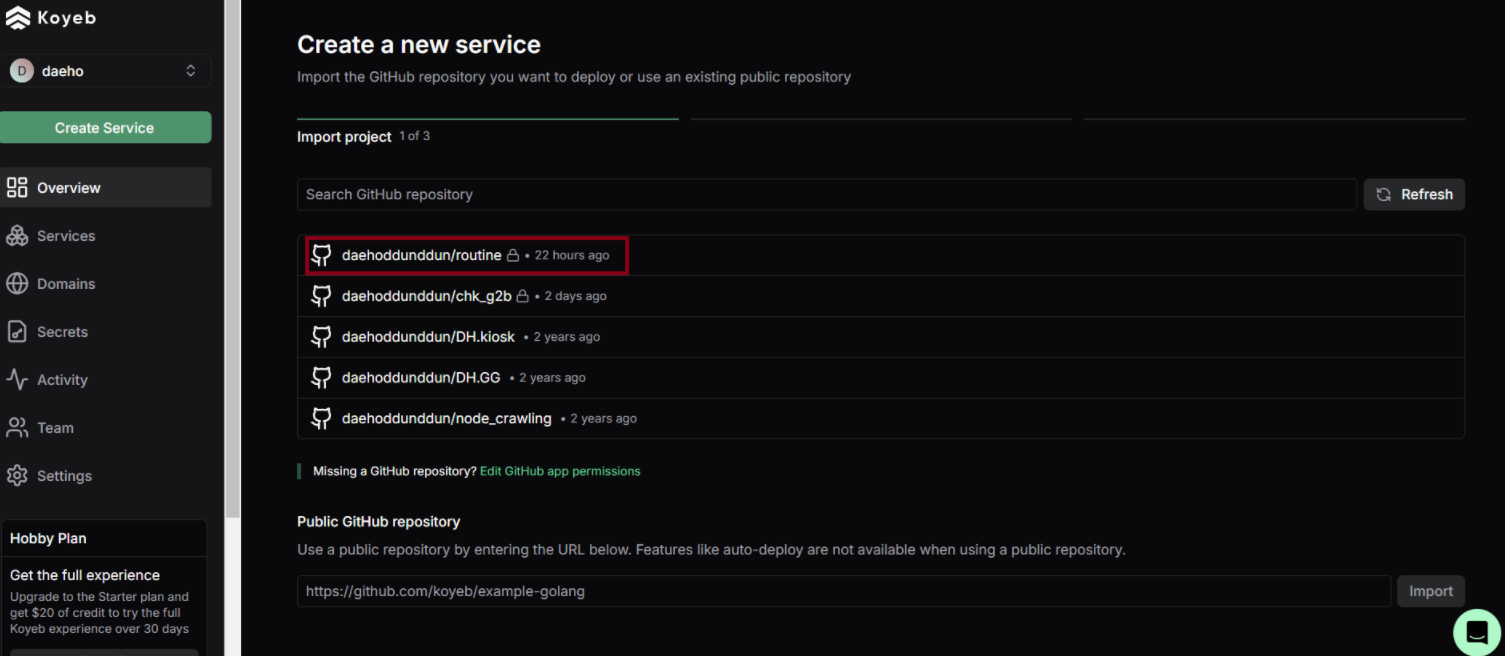Select the daehoddunddun/DH.kiosk repository
The width and height of the screenshot is (1505, 656).
coord(881,337)
